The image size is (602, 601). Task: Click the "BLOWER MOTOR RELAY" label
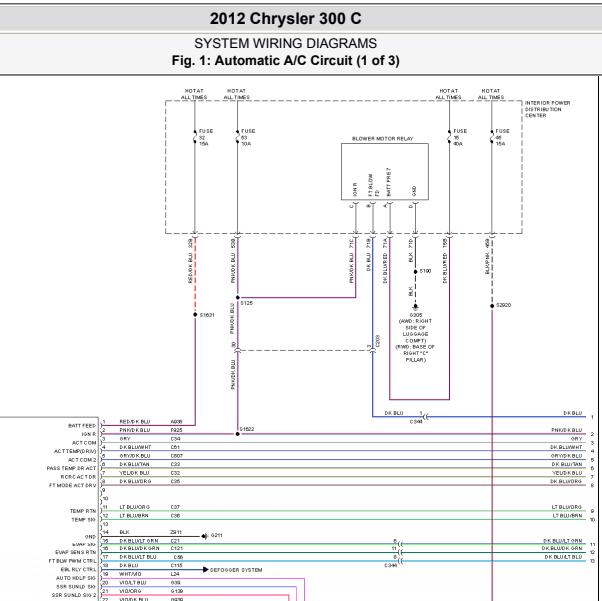(382, 139)
